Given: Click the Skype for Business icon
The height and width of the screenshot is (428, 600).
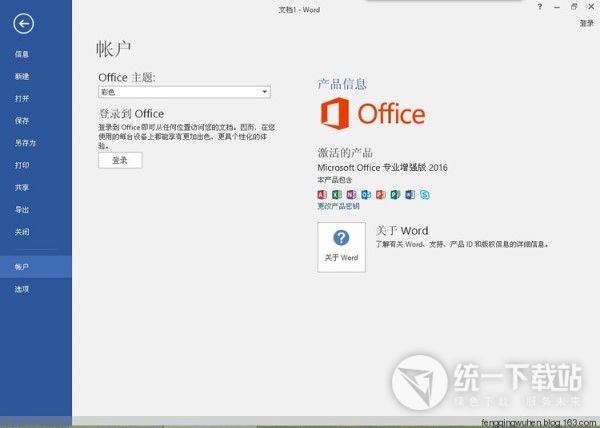Looking at the screenshot, I should point(424,195).
